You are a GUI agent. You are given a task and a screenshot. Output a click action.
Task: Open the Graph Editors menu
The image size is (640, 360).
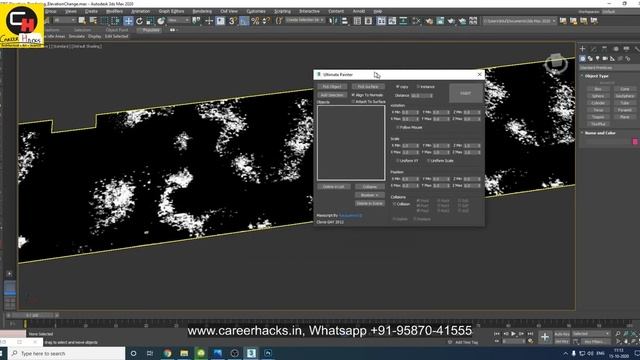click(171, 11)
